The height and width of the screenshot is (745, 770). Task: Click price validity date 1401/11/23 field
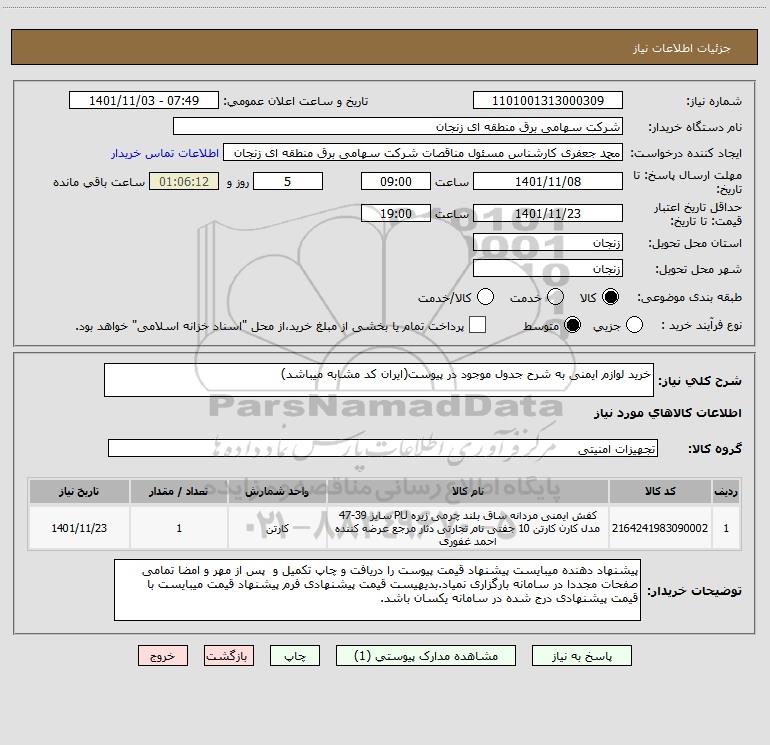[548, 213]
